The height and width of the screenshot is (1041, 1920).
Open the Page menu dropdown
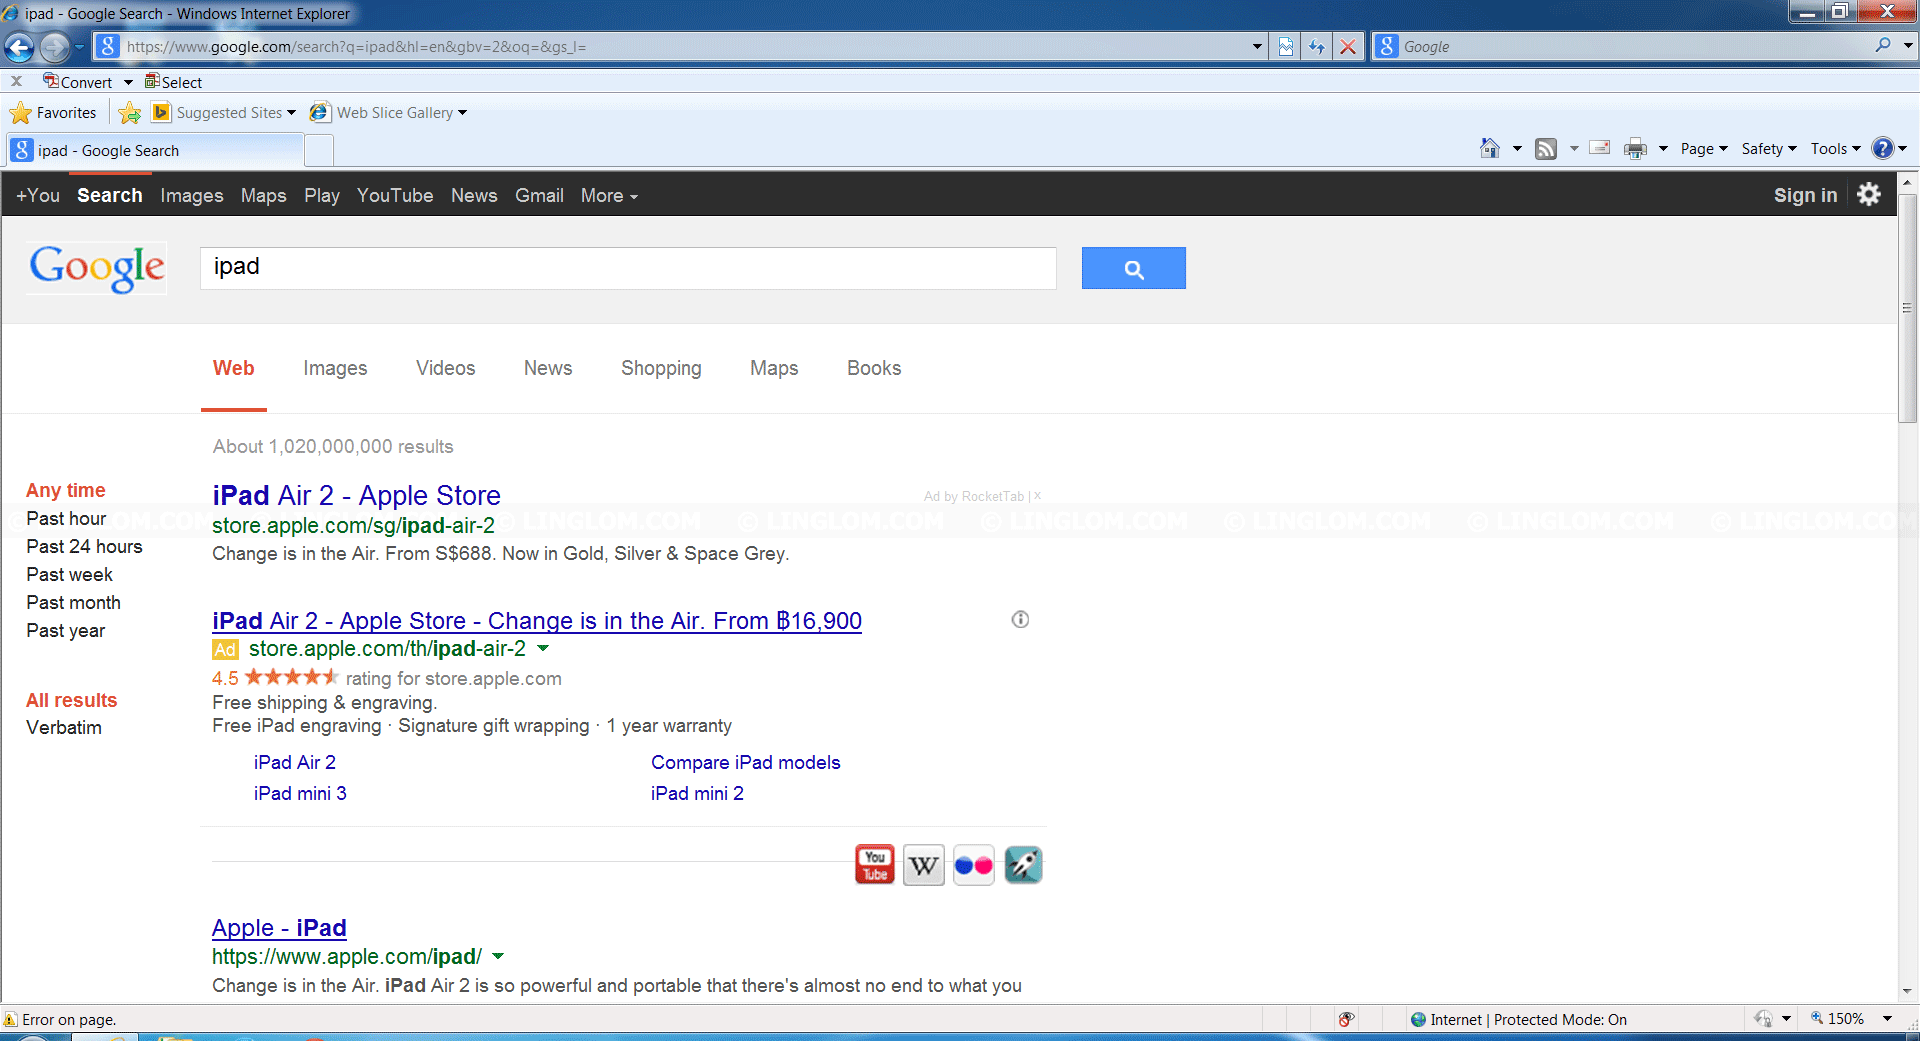click(1704, 149)
